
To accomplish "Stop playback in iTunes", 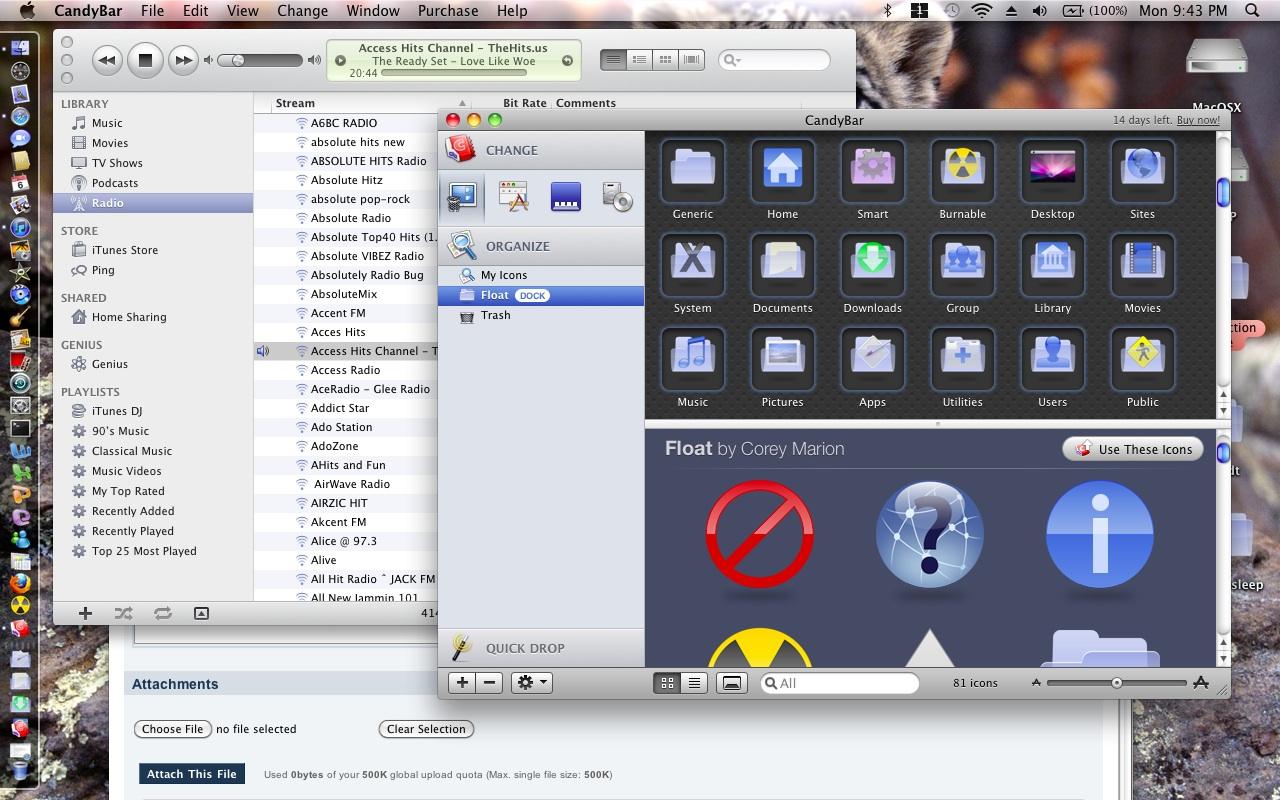I will click(145, 60).
